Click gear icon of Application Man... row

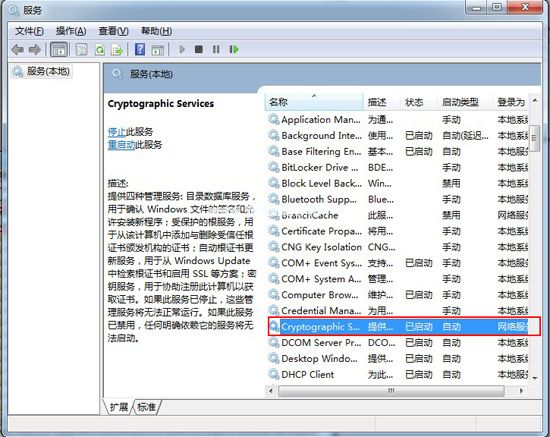274,119
